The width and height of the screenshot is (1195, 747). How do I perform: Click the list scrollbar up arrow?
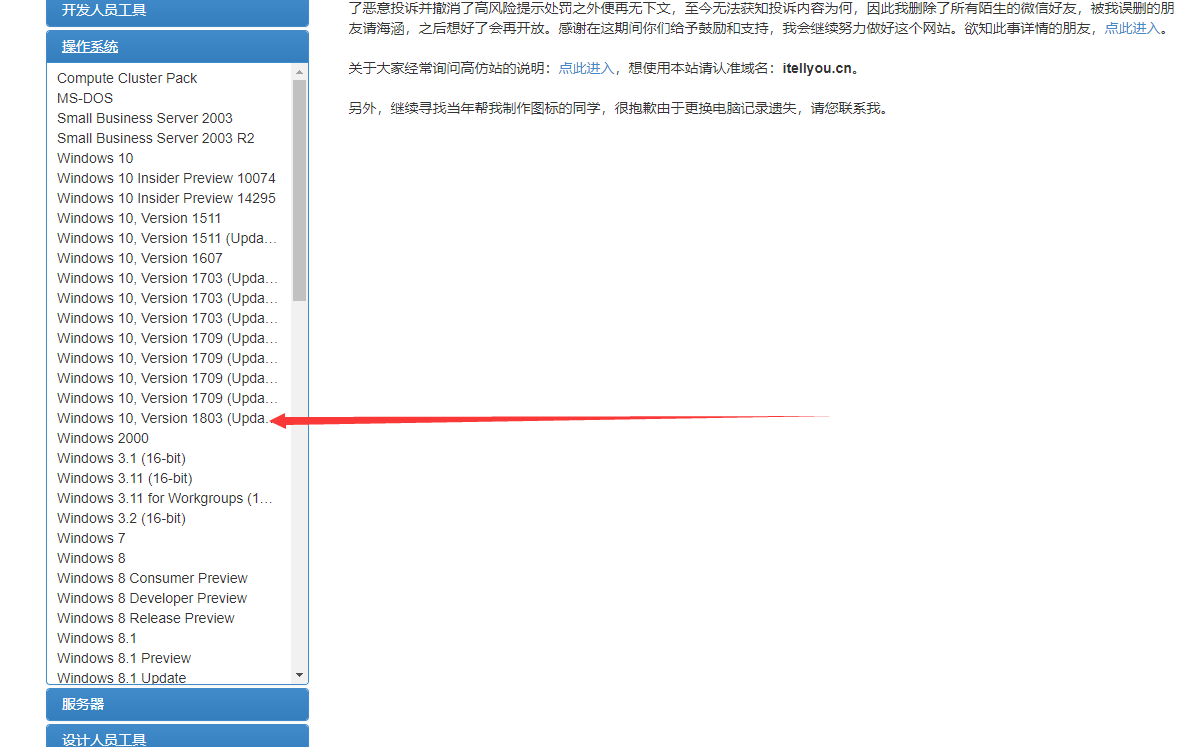click(x=299, y=72)
